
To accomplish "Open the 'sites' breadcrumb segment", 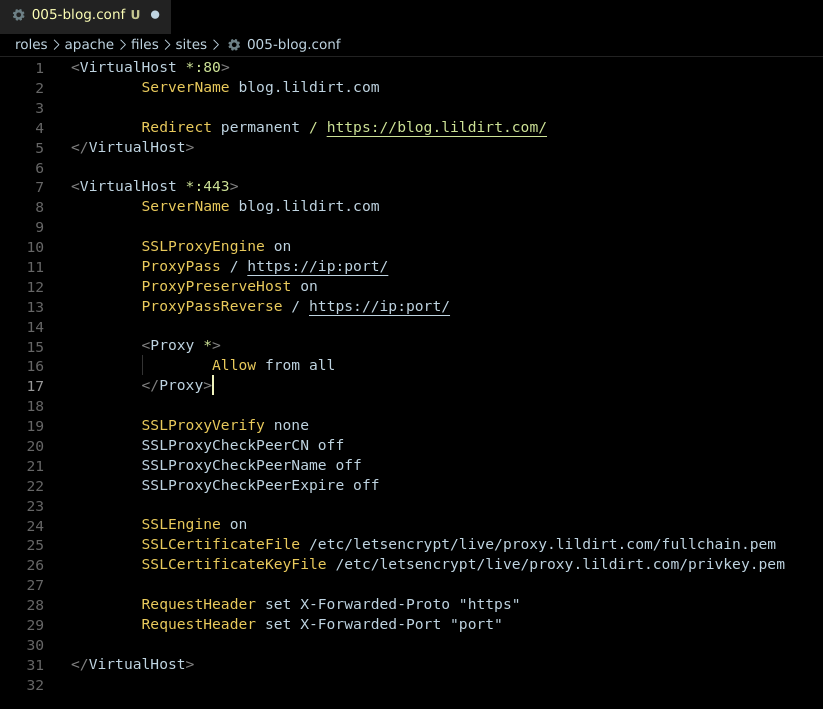I will (x=191, y=44).
